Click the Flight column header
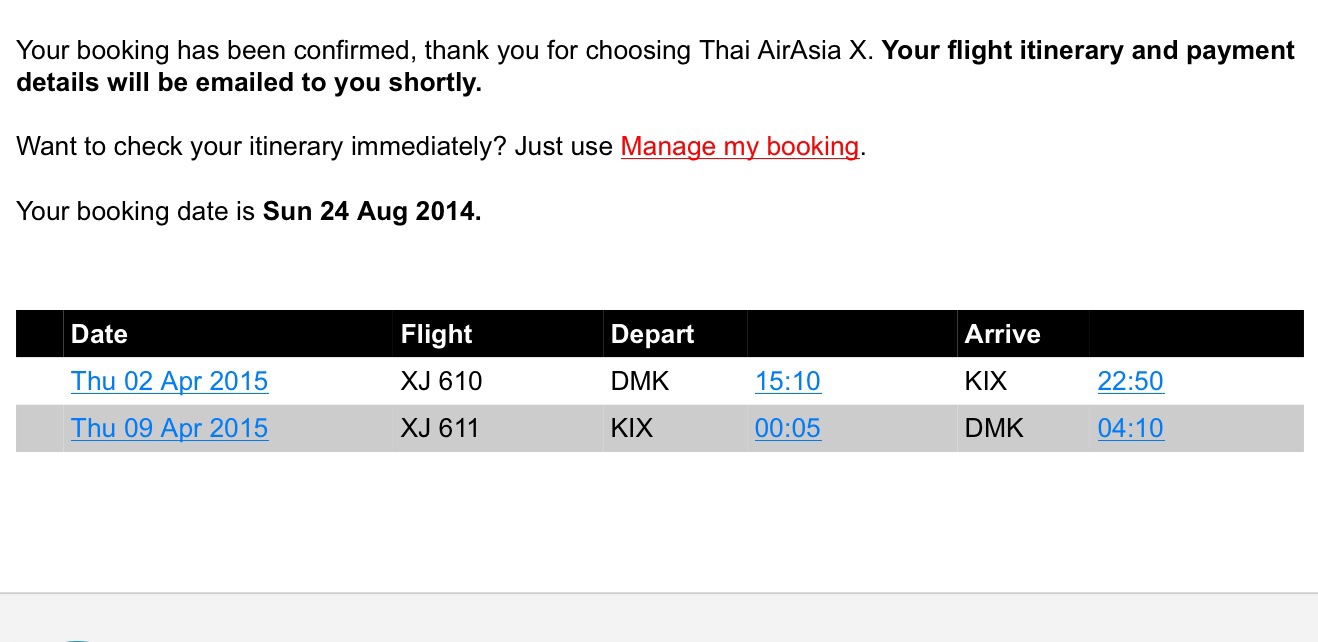The image size is (1318, 642). [436, 334]
